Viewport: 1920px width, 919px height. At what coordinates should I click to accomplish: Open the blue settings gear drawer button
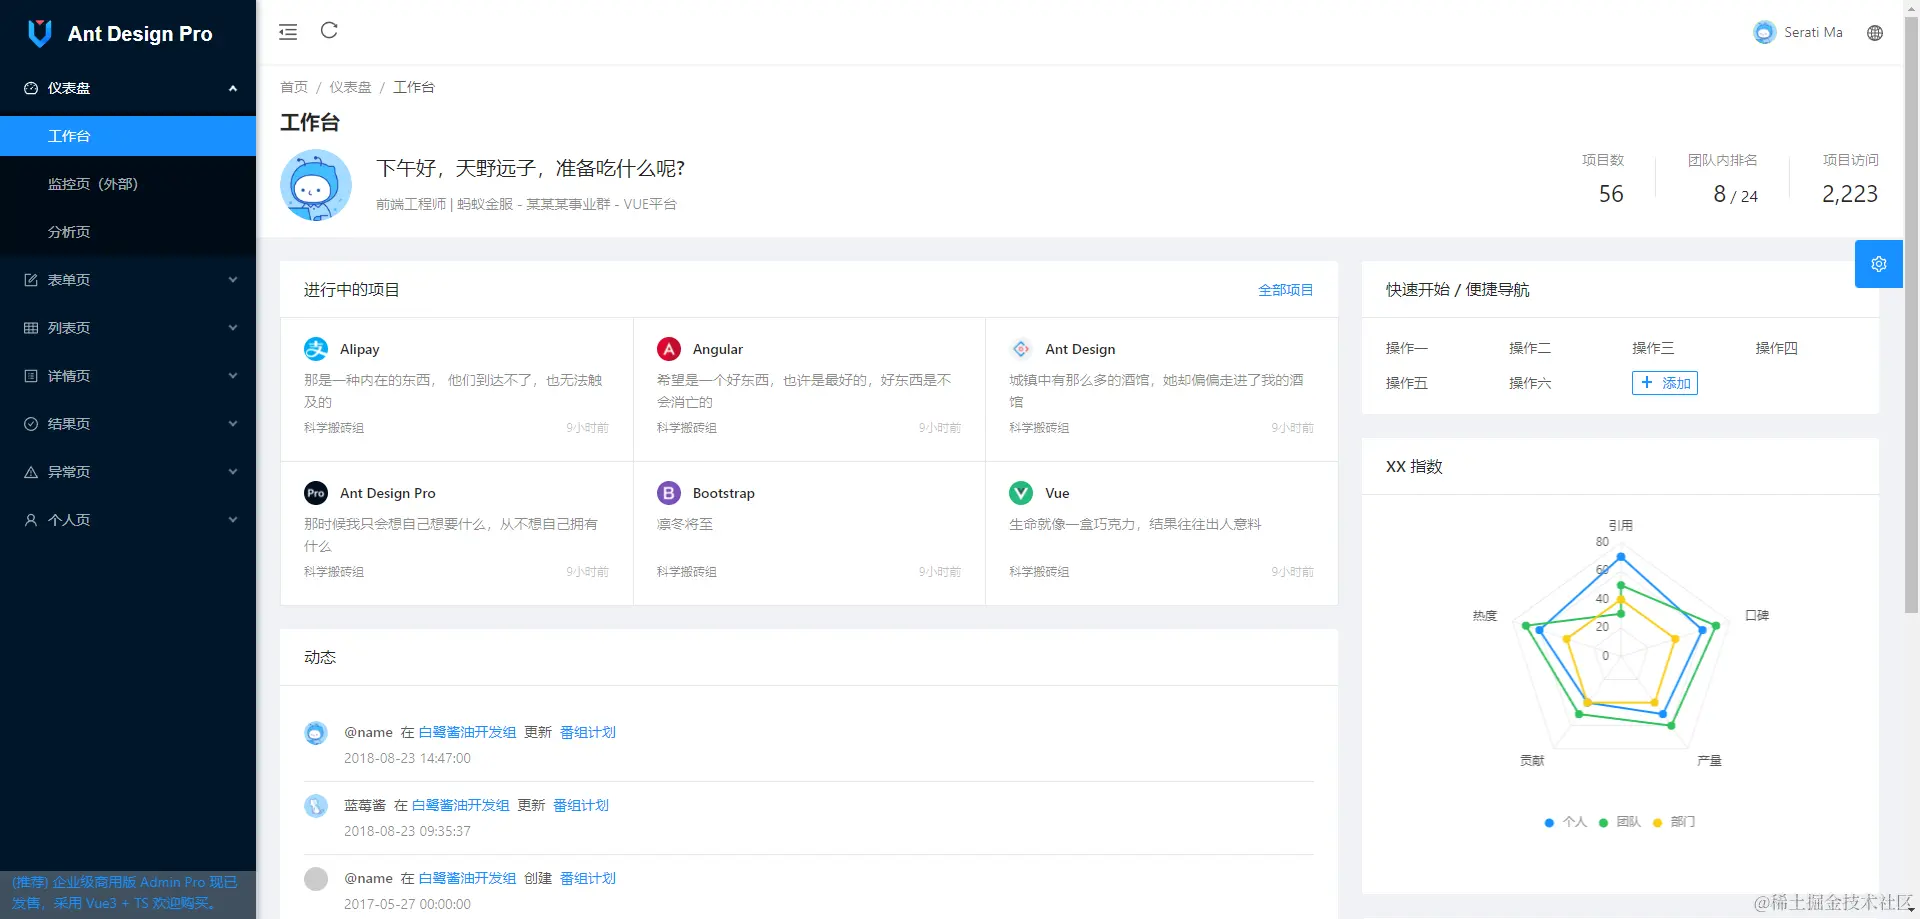tap(1879, 264)
